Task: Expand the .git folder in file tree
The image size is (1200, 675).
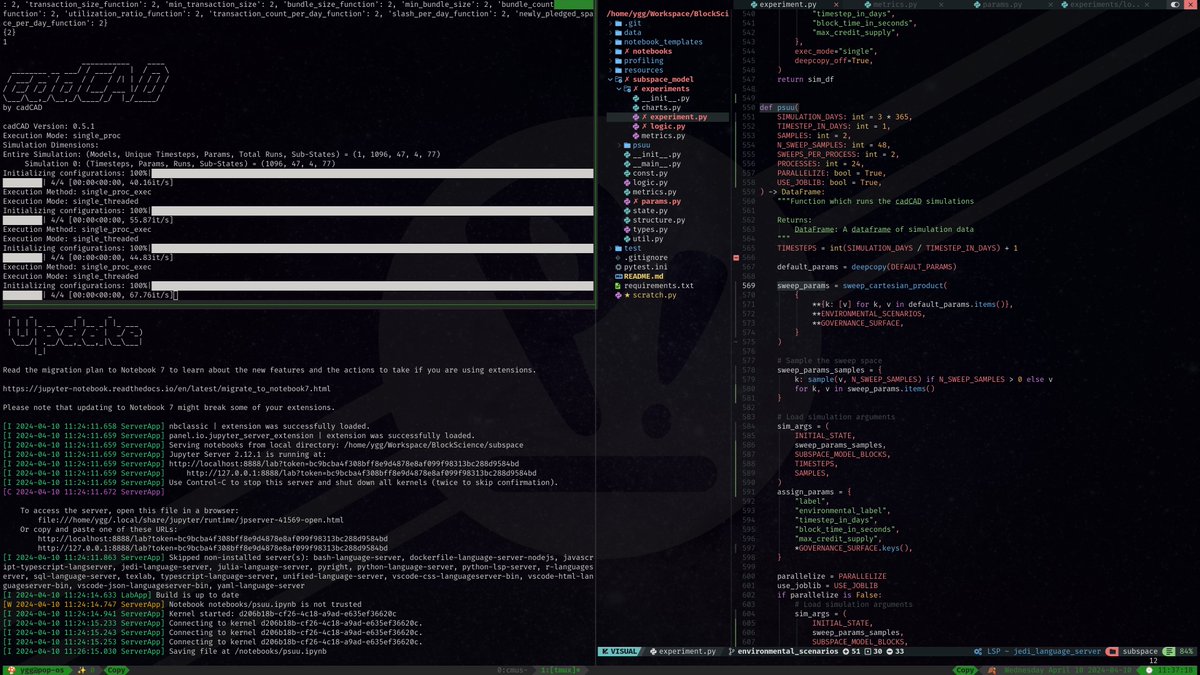Action: (609, 22)
